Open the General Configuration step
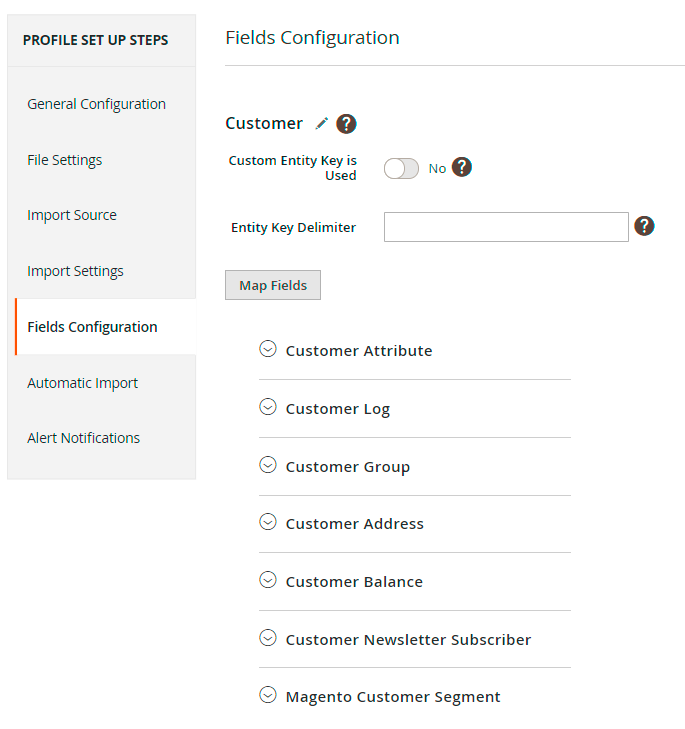This screenshot has height=729, width=685. click(x=96, y=104)
